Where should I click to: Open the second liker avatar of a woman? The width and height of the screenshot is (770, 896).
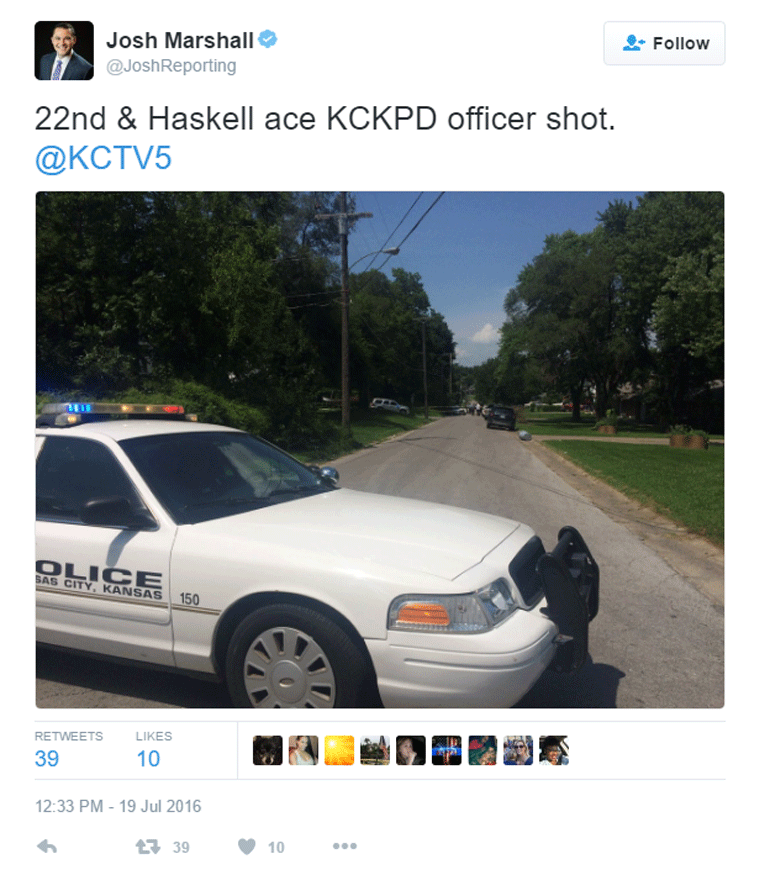pyautogui.click(x=303, y=750)
